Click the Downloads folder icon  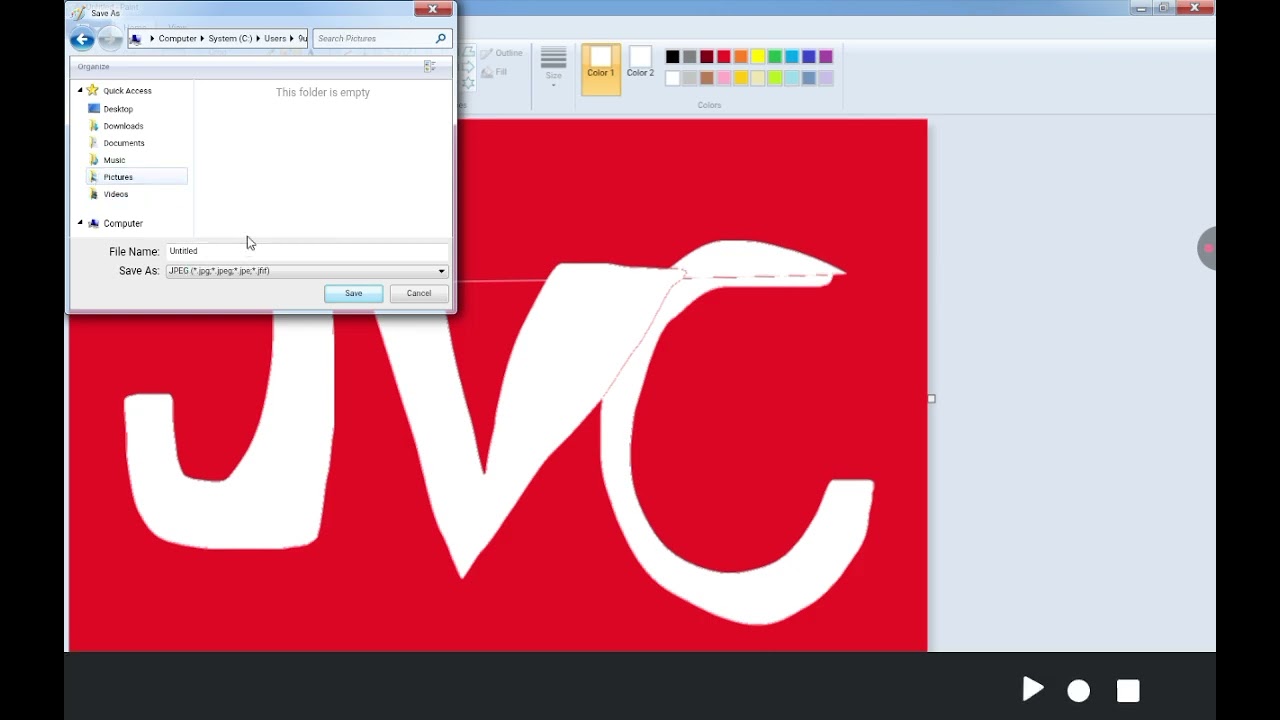coord(94,126)
